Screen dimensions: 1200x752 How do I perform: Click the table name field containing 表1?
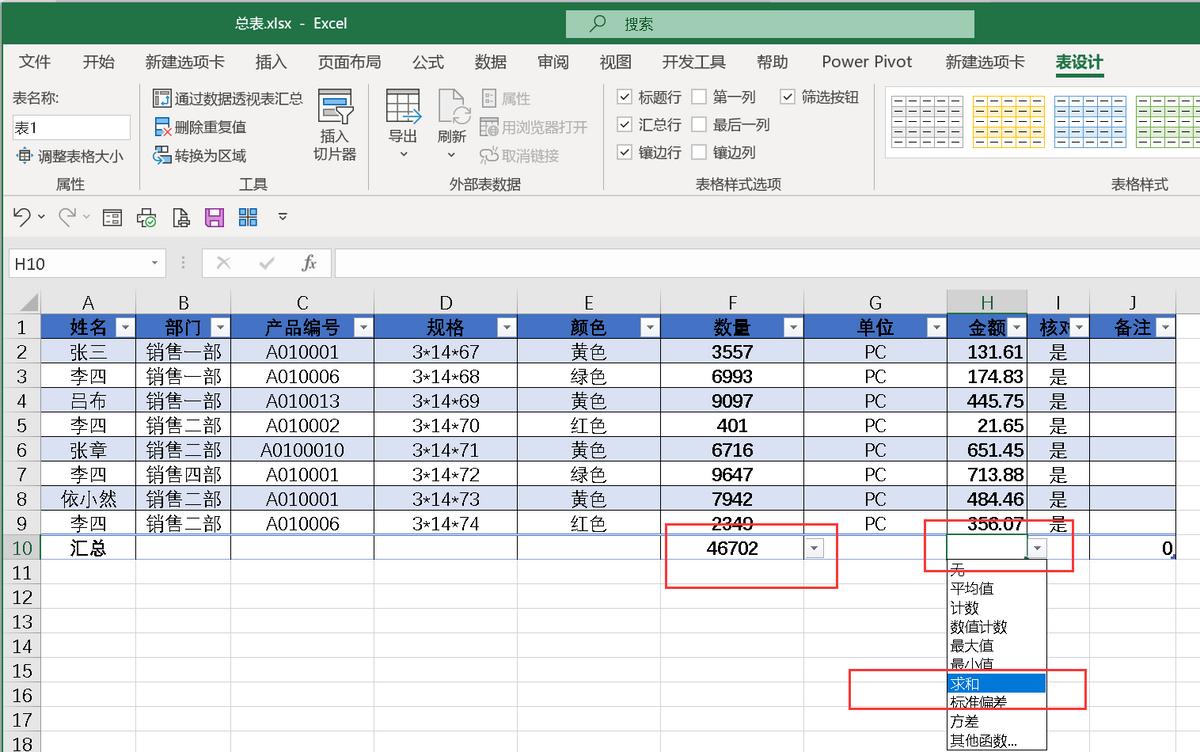pos(71,127)
